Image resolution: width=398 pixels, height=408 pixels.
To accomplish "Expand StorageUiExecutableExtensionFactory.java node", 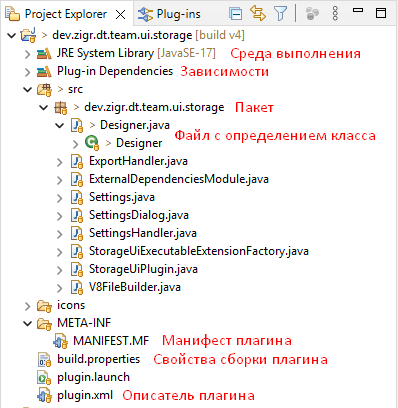I will [x=60, y=252].
